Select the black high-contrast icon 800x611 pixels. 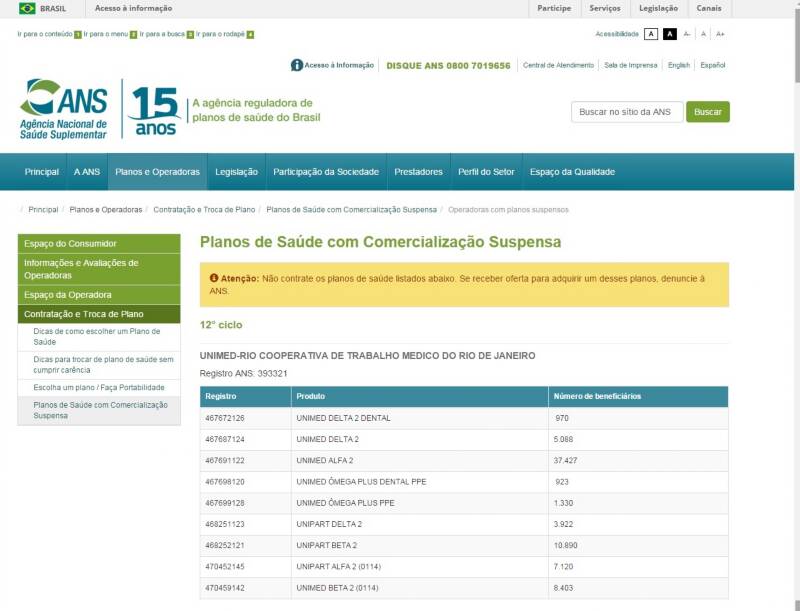pyautogui.click(x=670, y=34)
